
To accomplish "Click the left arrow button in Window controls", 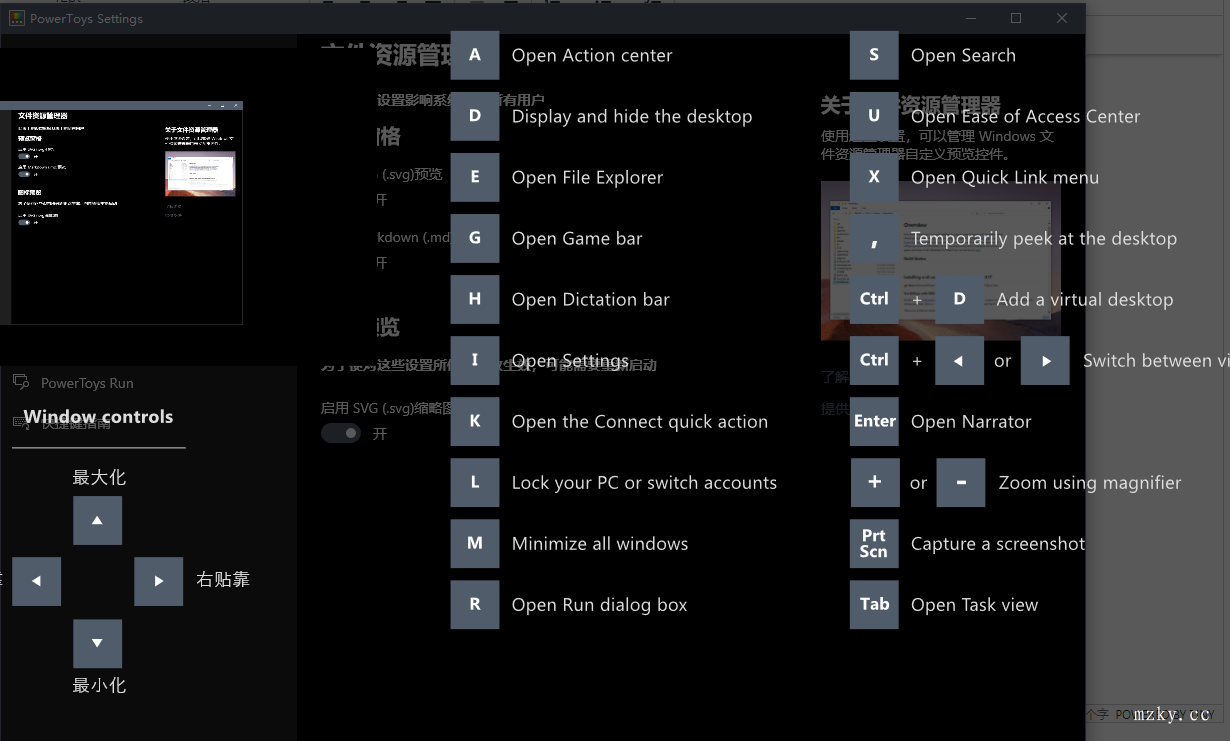I will point(37,581).
